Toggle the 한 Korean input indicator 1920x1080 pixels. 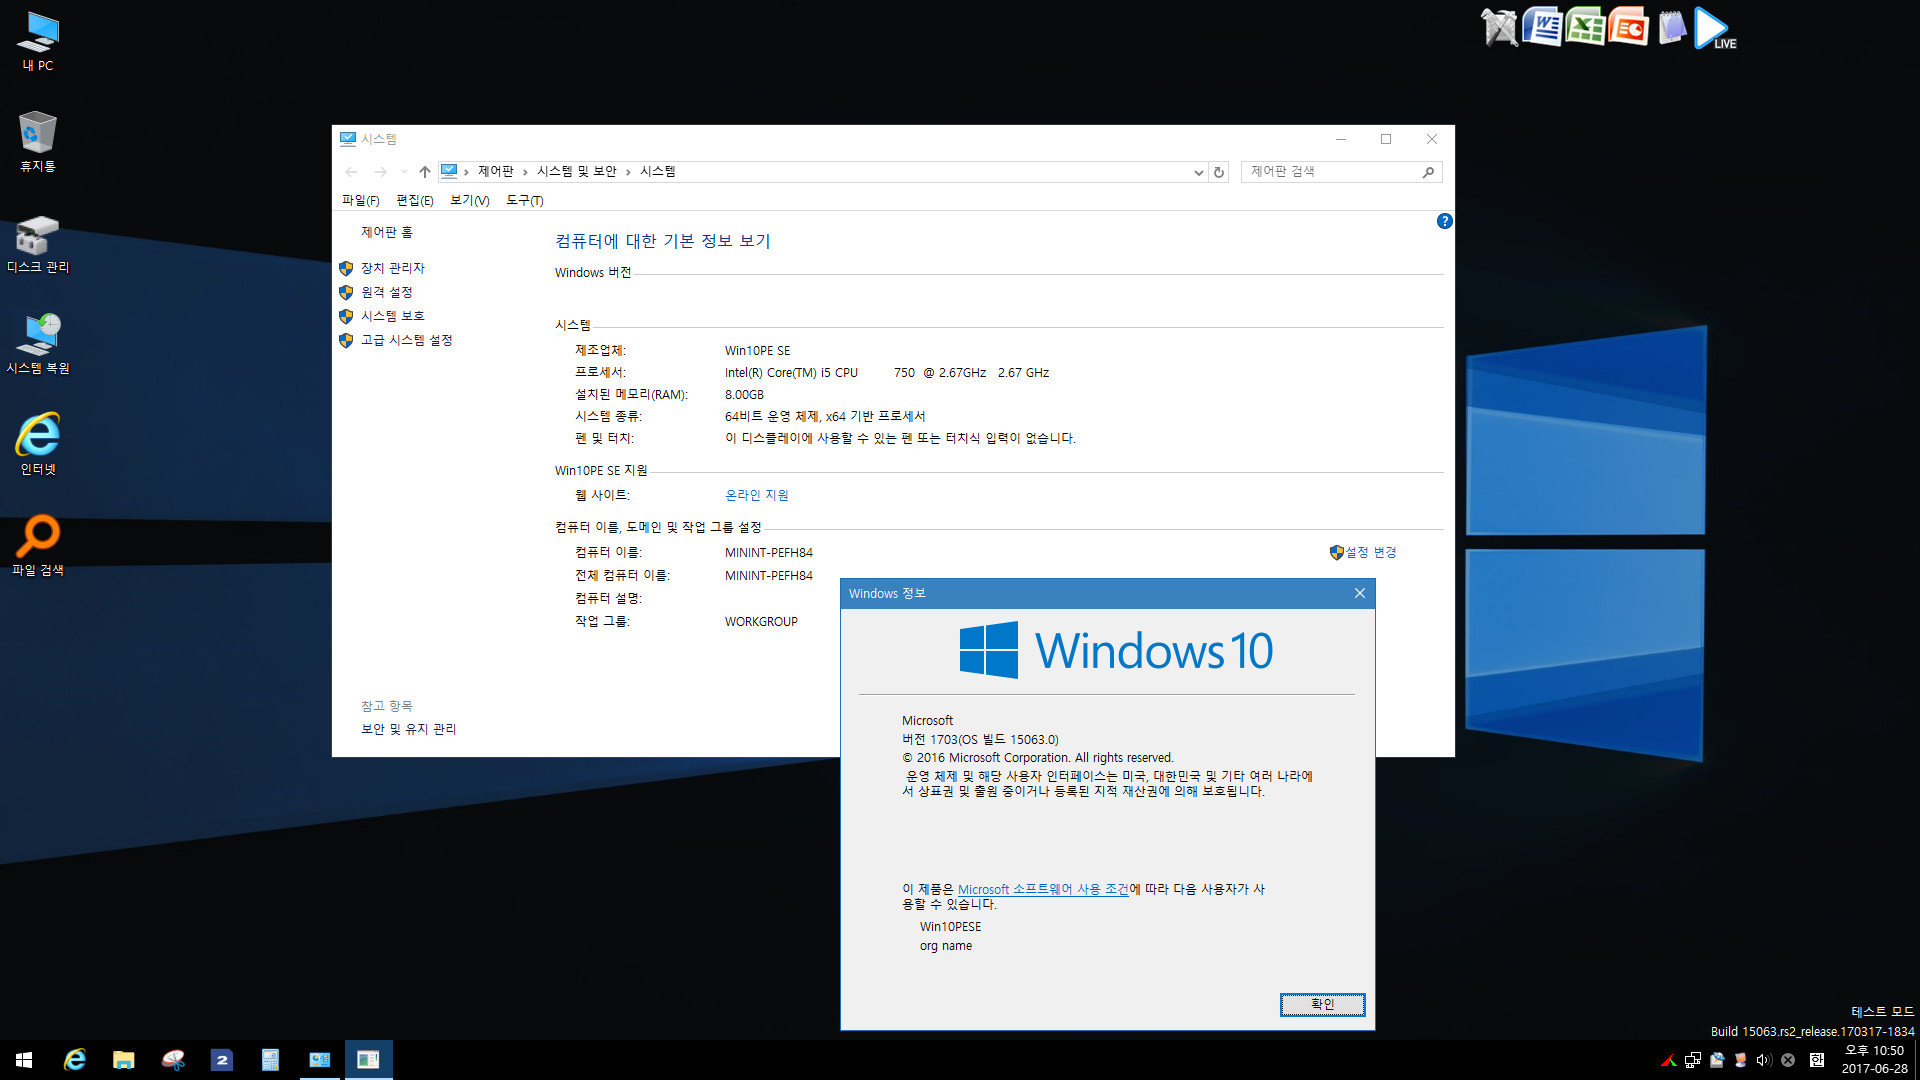click(x=1816, y=1061)
